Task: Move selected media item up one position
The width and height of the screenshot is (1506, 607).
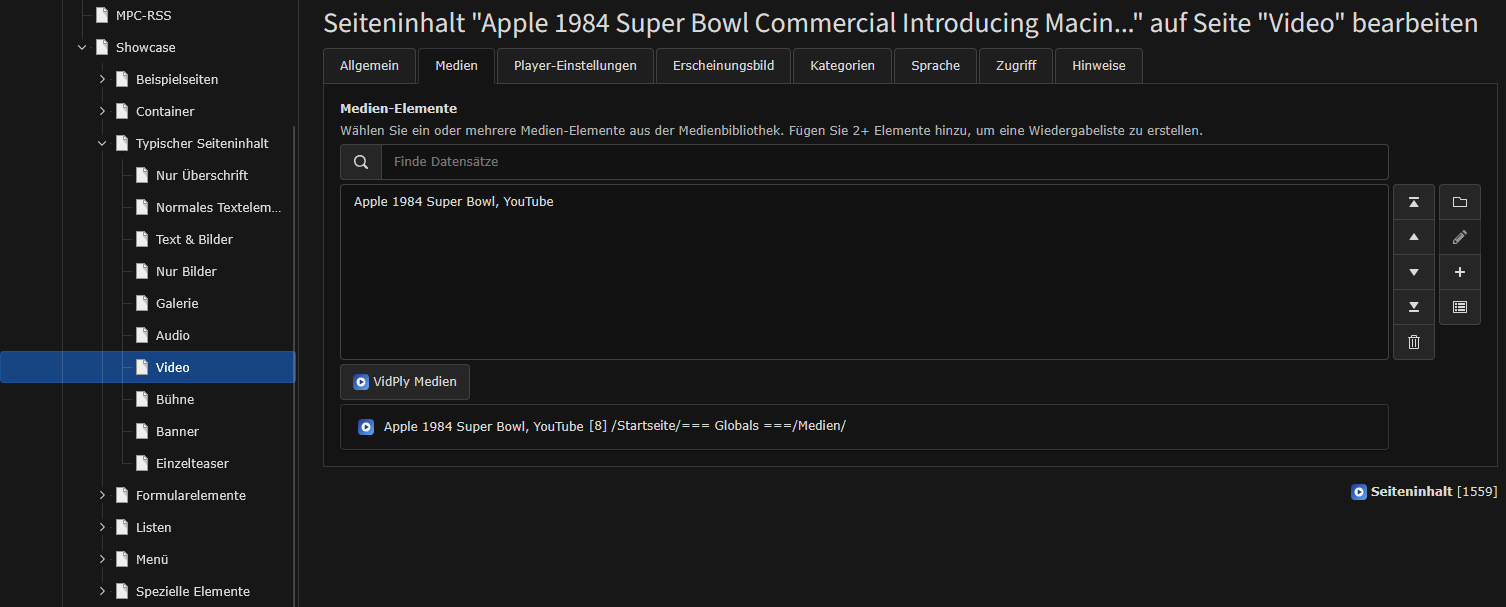Action: 1413,237
